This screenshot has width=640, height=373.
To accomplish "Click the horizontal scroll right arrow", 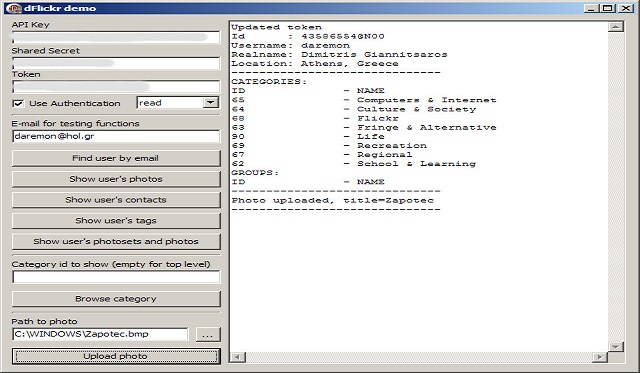I will pyautogui.click(x=600, y=357).
